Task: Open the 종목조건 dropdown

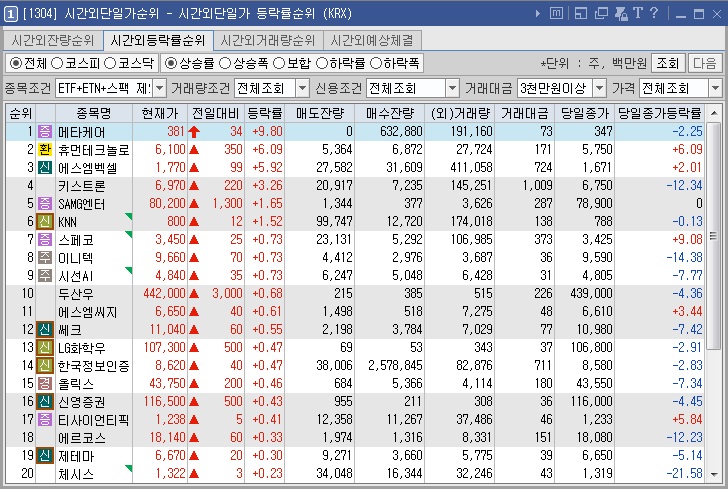Action: [x=159, y=88]
